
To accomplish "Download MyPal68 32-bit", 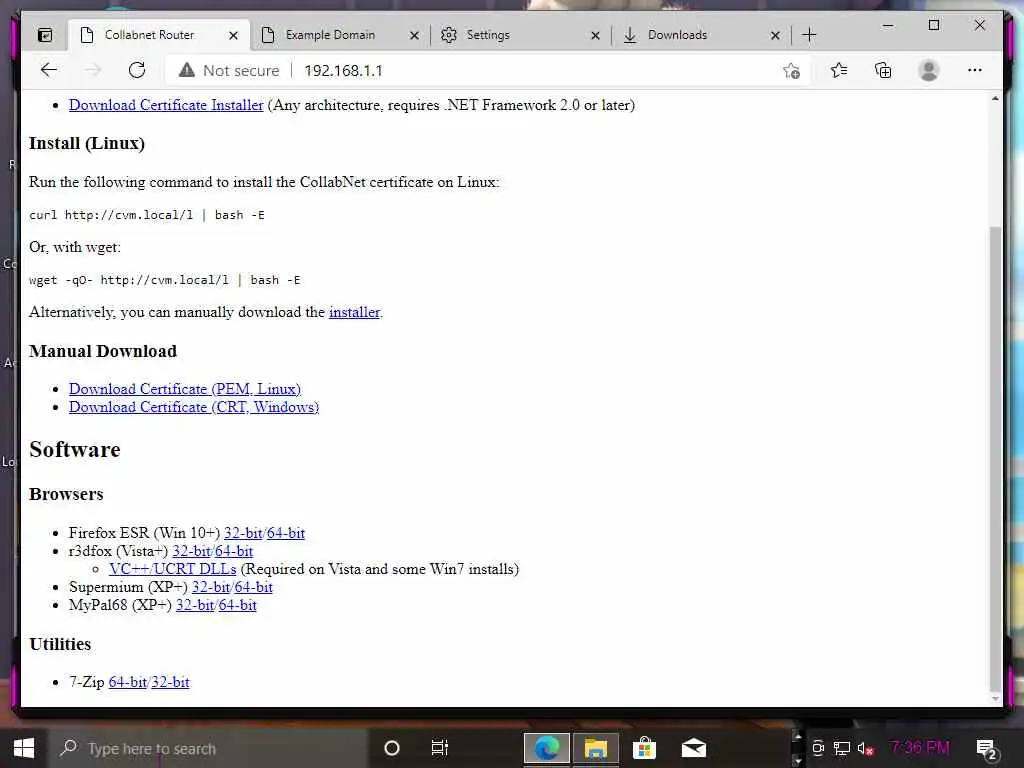I will pyautogui.click(x=195, y=605).
